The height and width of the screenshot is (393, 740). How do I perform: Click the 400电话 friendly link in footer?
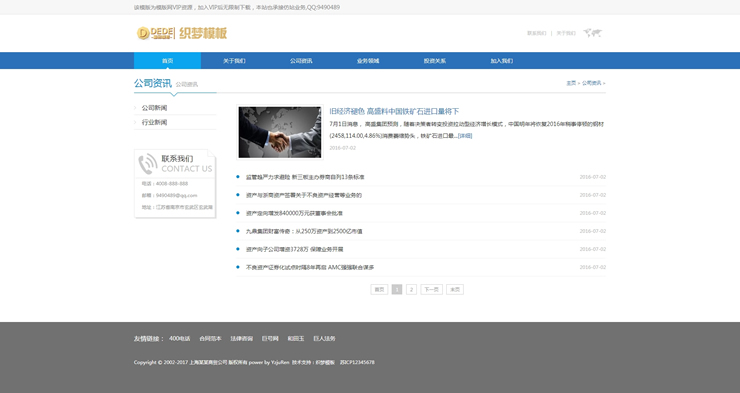[180, 338]
